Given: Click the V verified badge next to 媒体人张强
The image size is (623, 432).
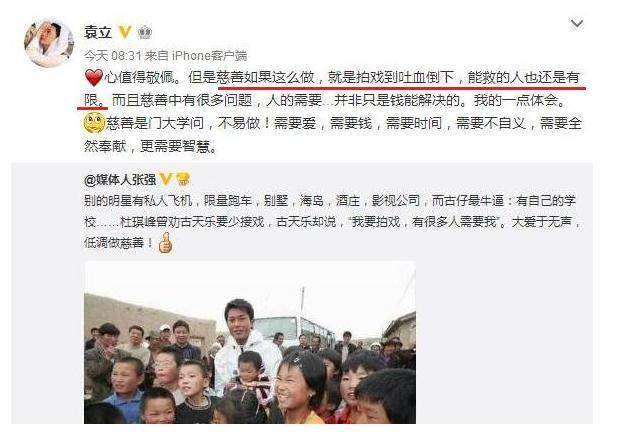Looking at the screenshot, I should [166, 179].
